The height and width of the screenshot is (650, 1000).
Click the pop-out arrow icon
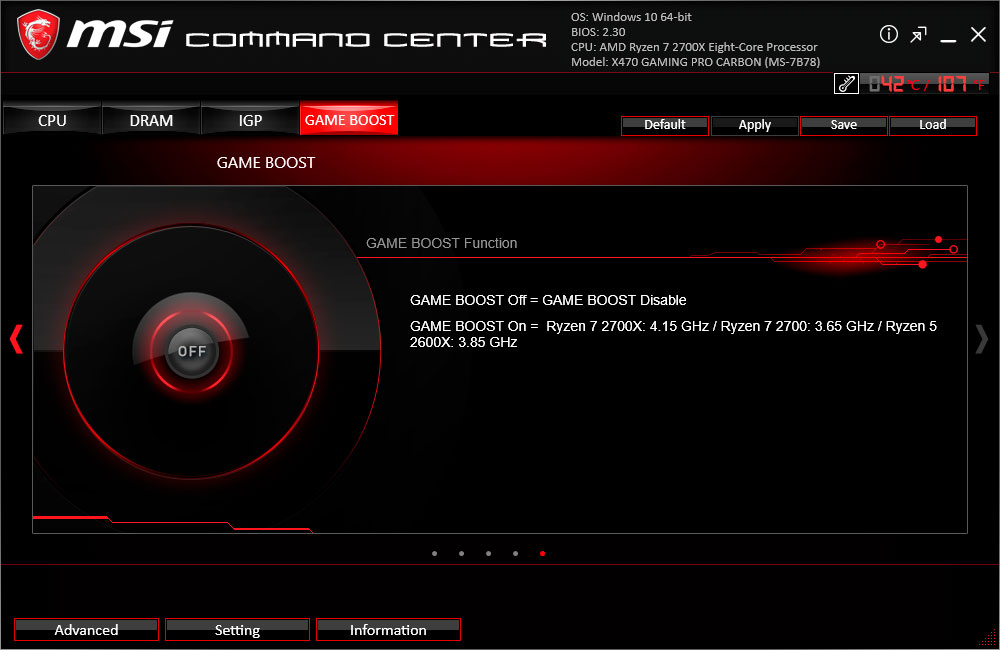click(918, 36)
